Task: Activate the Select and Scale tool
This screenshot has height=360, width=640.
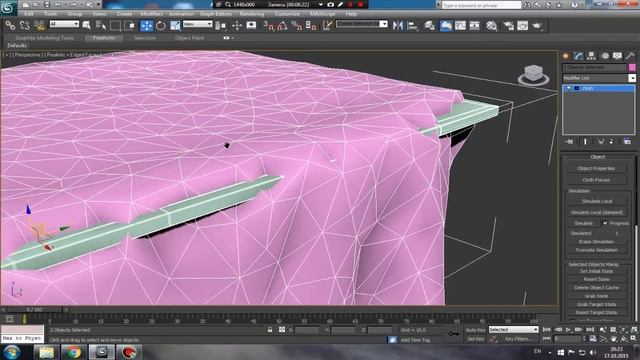Action: tap(175, 26)
